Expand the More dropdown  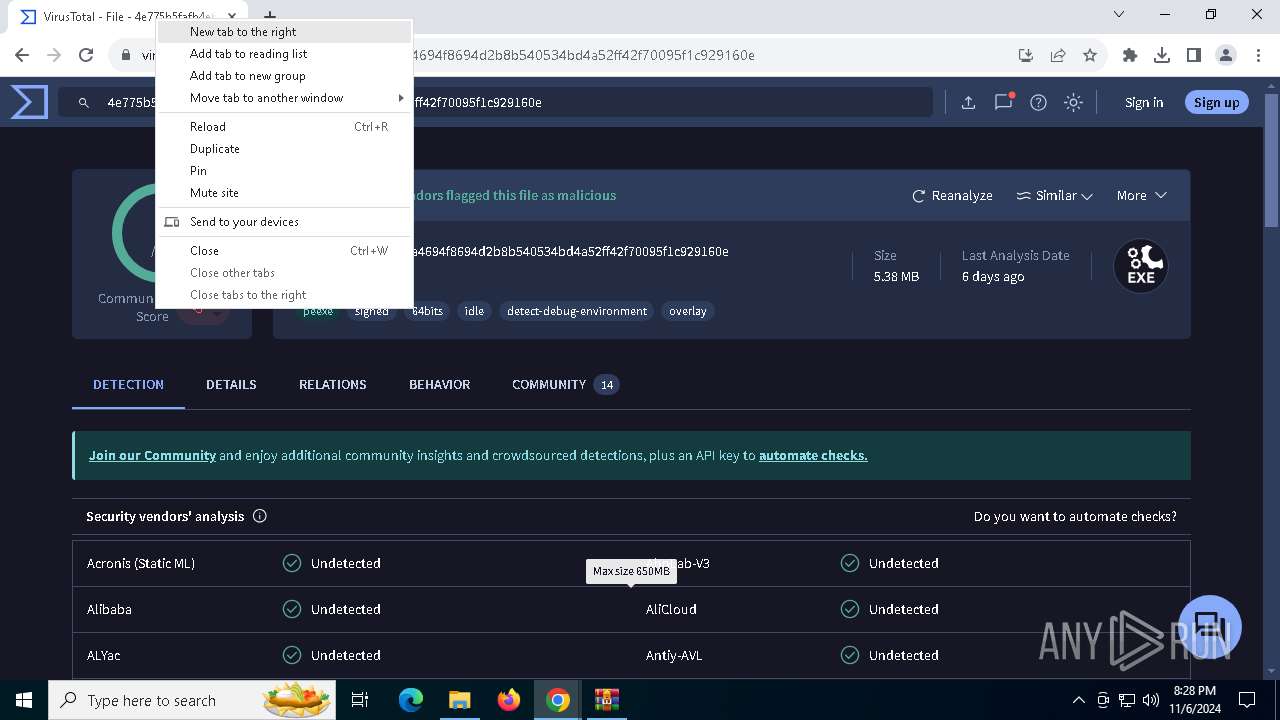(x=1141, y=195)
